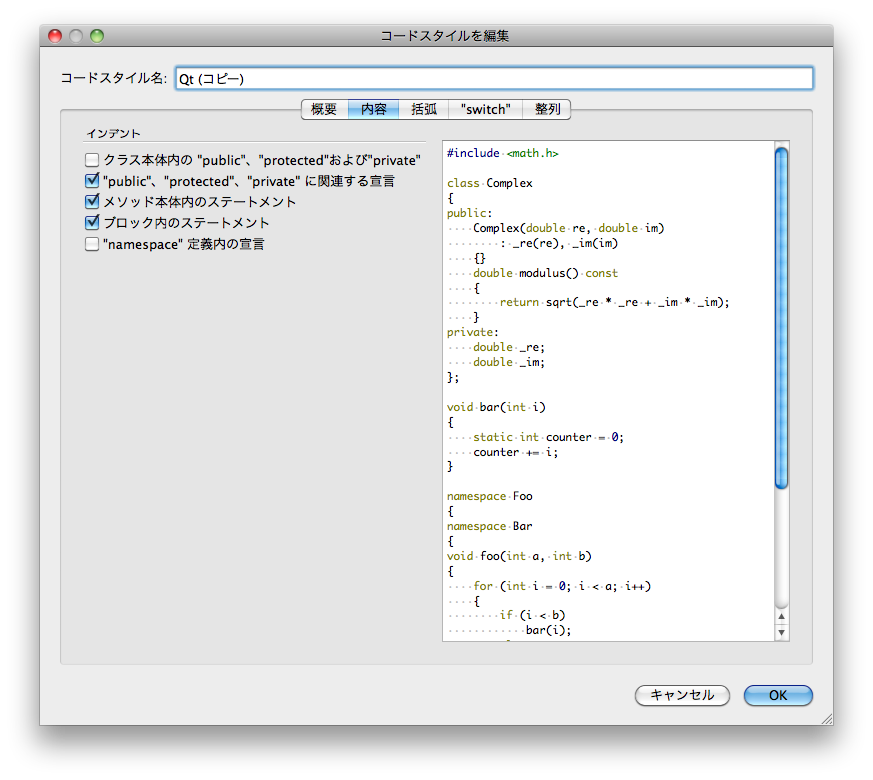Click the code preview scrollbar thumb
This screenshot has height=780, width=873.
(781, 318)
